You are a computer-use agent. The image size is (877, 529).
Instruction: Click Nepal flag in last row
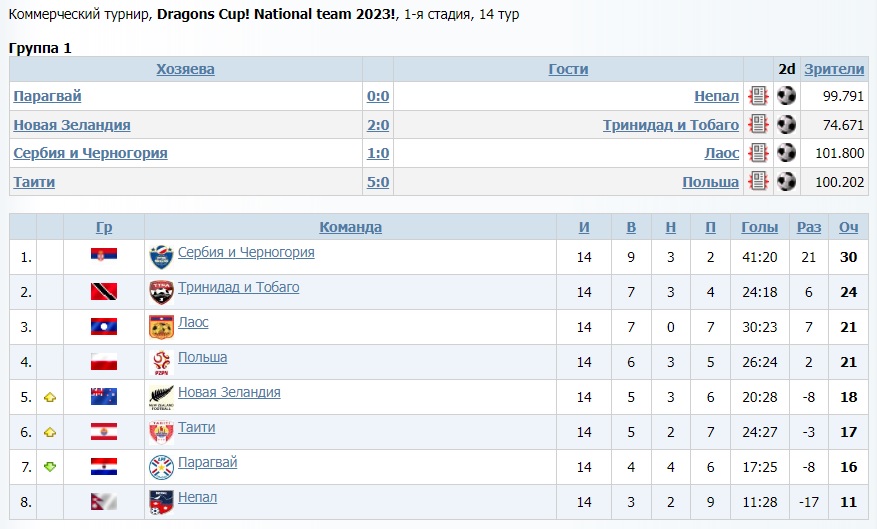tap(103, 502)
